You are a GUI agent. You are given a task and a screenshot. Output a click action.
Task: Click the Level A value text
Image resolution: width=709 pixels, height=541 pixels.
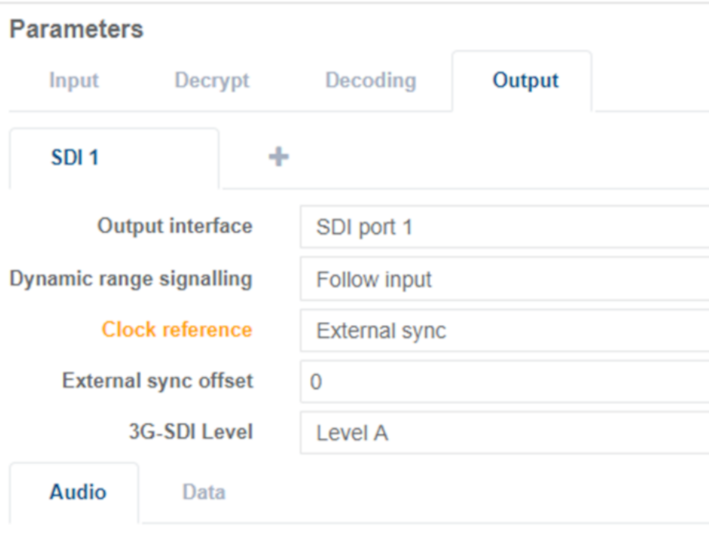click(352, 433)
